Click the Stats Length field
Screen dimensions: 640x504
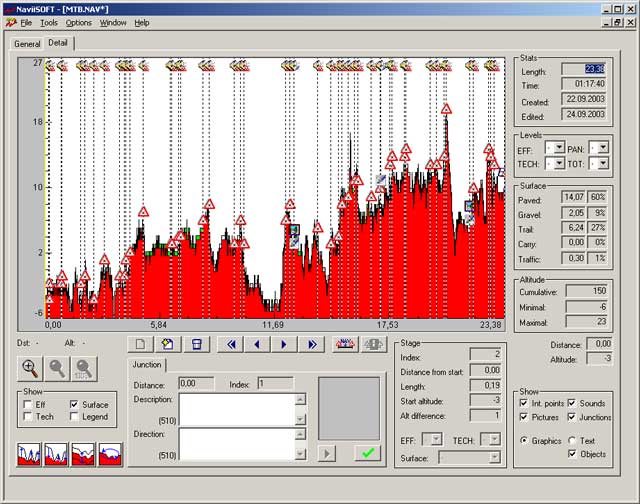tap(584, 69)
